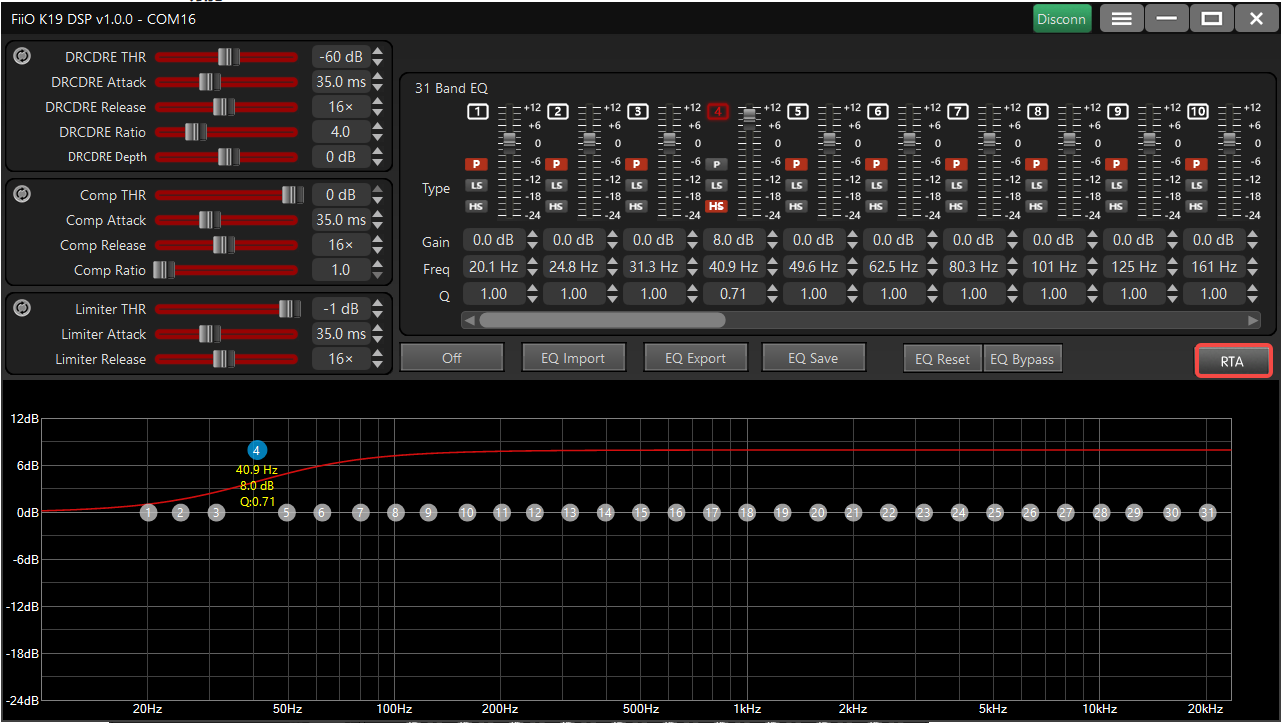Set band 4 type to Low Shelf (LS)
Screen dimensions: 1282x723
click(716, 185)
